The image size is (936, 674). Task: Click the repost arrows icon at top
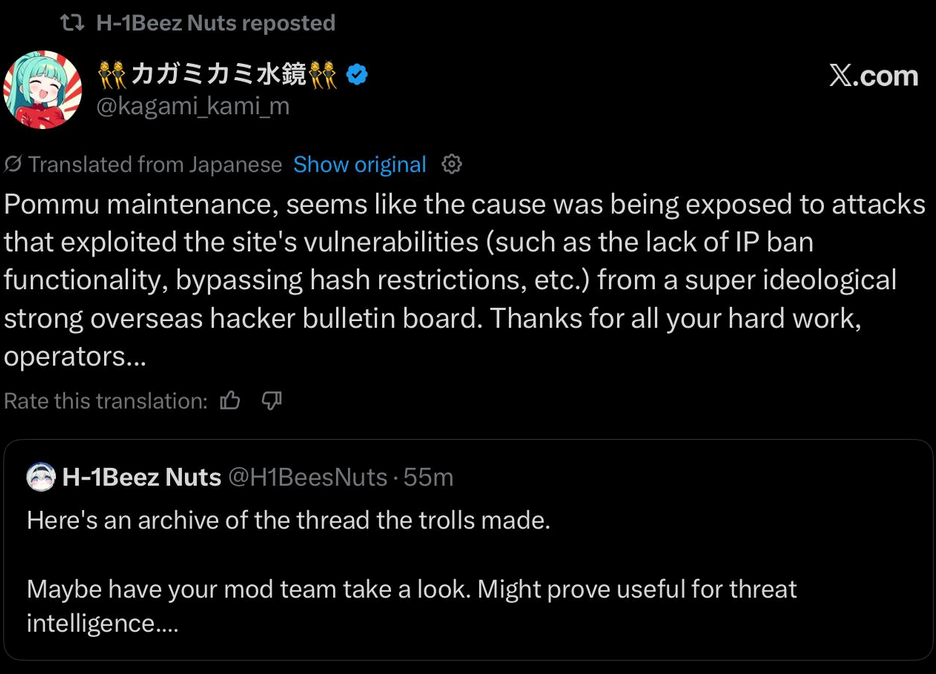pyautogui.click(x=72, y=22)
